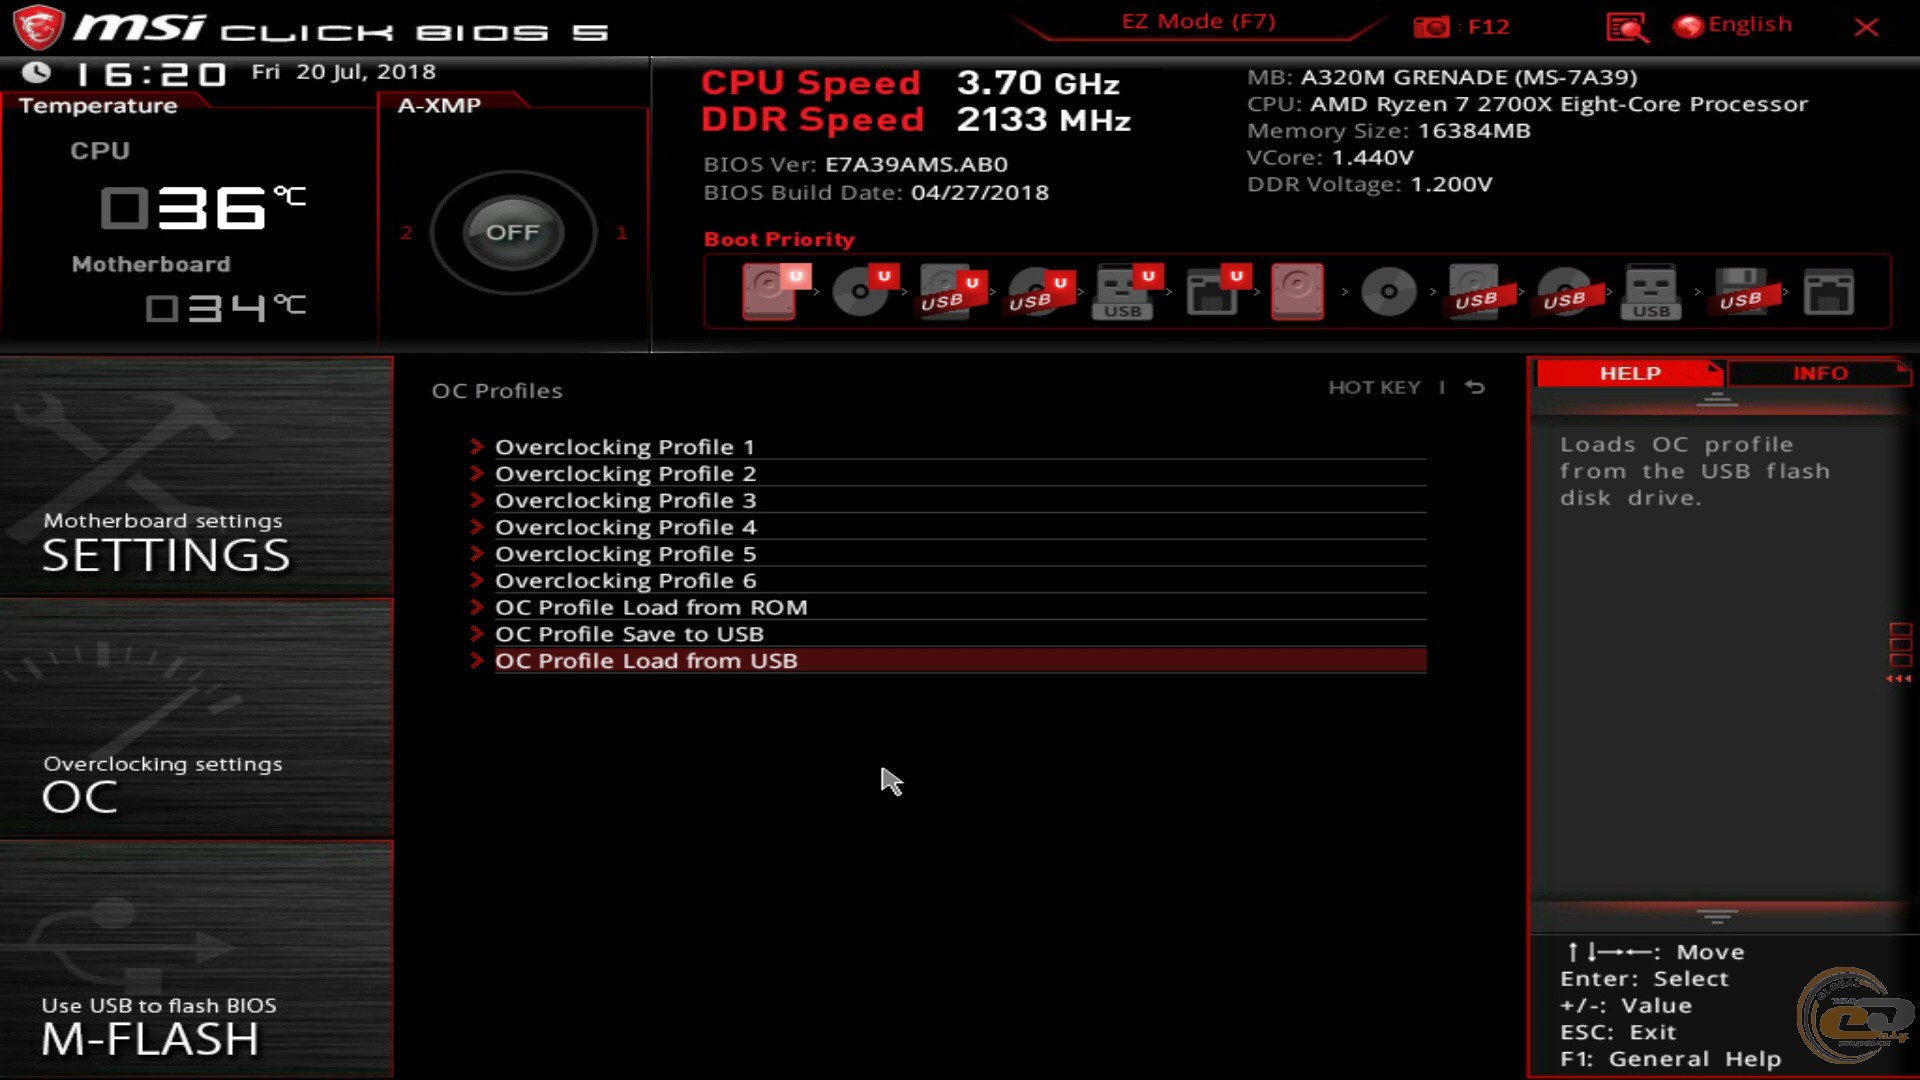The image size is (1920, 1080).
Task: Click OC Profile Save to USB button
Action: (629, 633)
